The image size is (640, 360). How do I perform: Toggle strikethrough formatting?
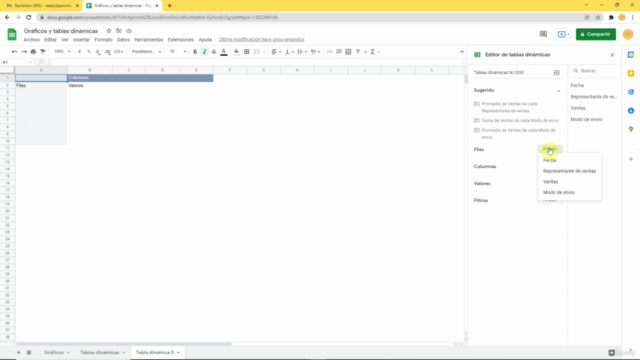point(214,52)
